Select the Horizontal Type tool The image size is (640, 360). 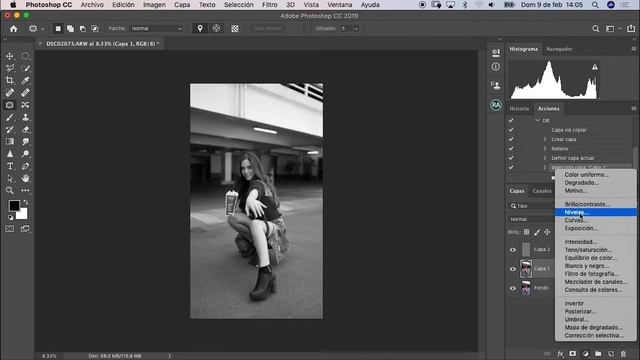coord(10,166)
